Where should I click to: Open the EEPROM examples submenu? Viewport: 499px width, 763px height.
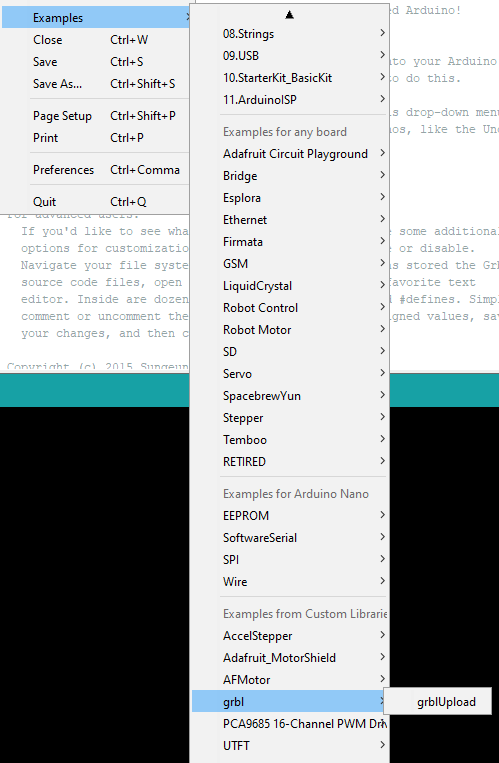290,516
